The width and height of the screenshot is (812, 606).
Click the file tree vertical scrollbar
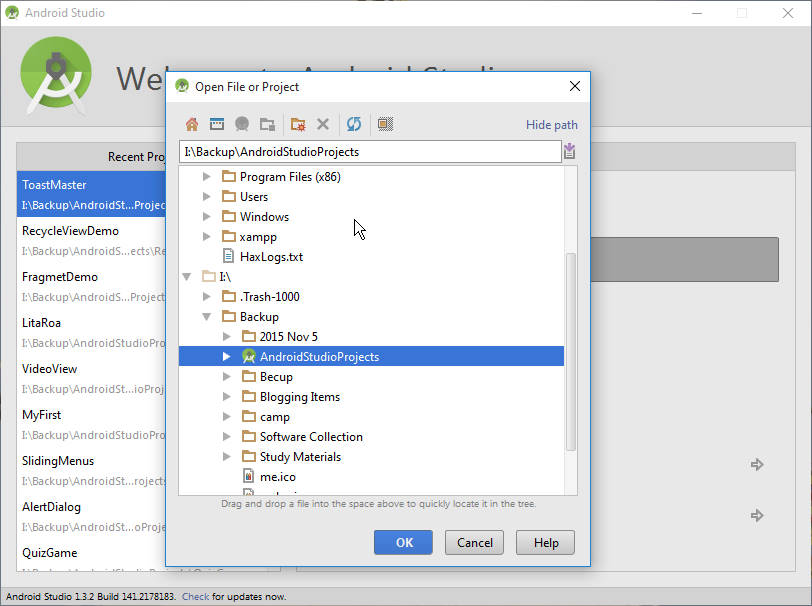point(571,352)
